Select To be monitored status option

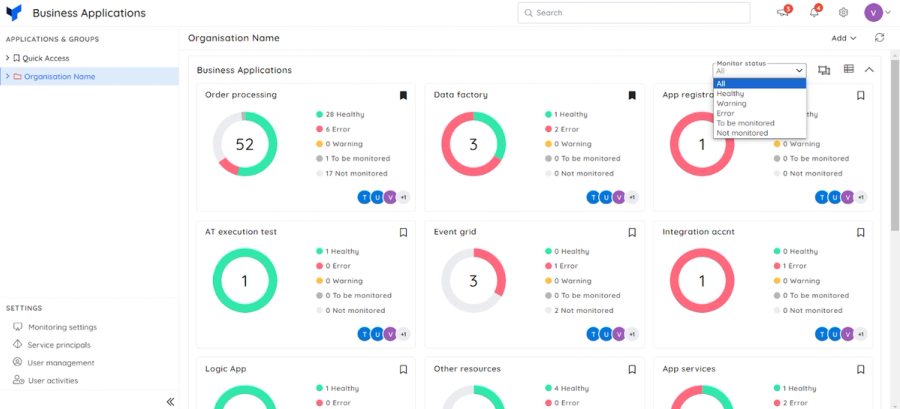click(x=759, y=123)
